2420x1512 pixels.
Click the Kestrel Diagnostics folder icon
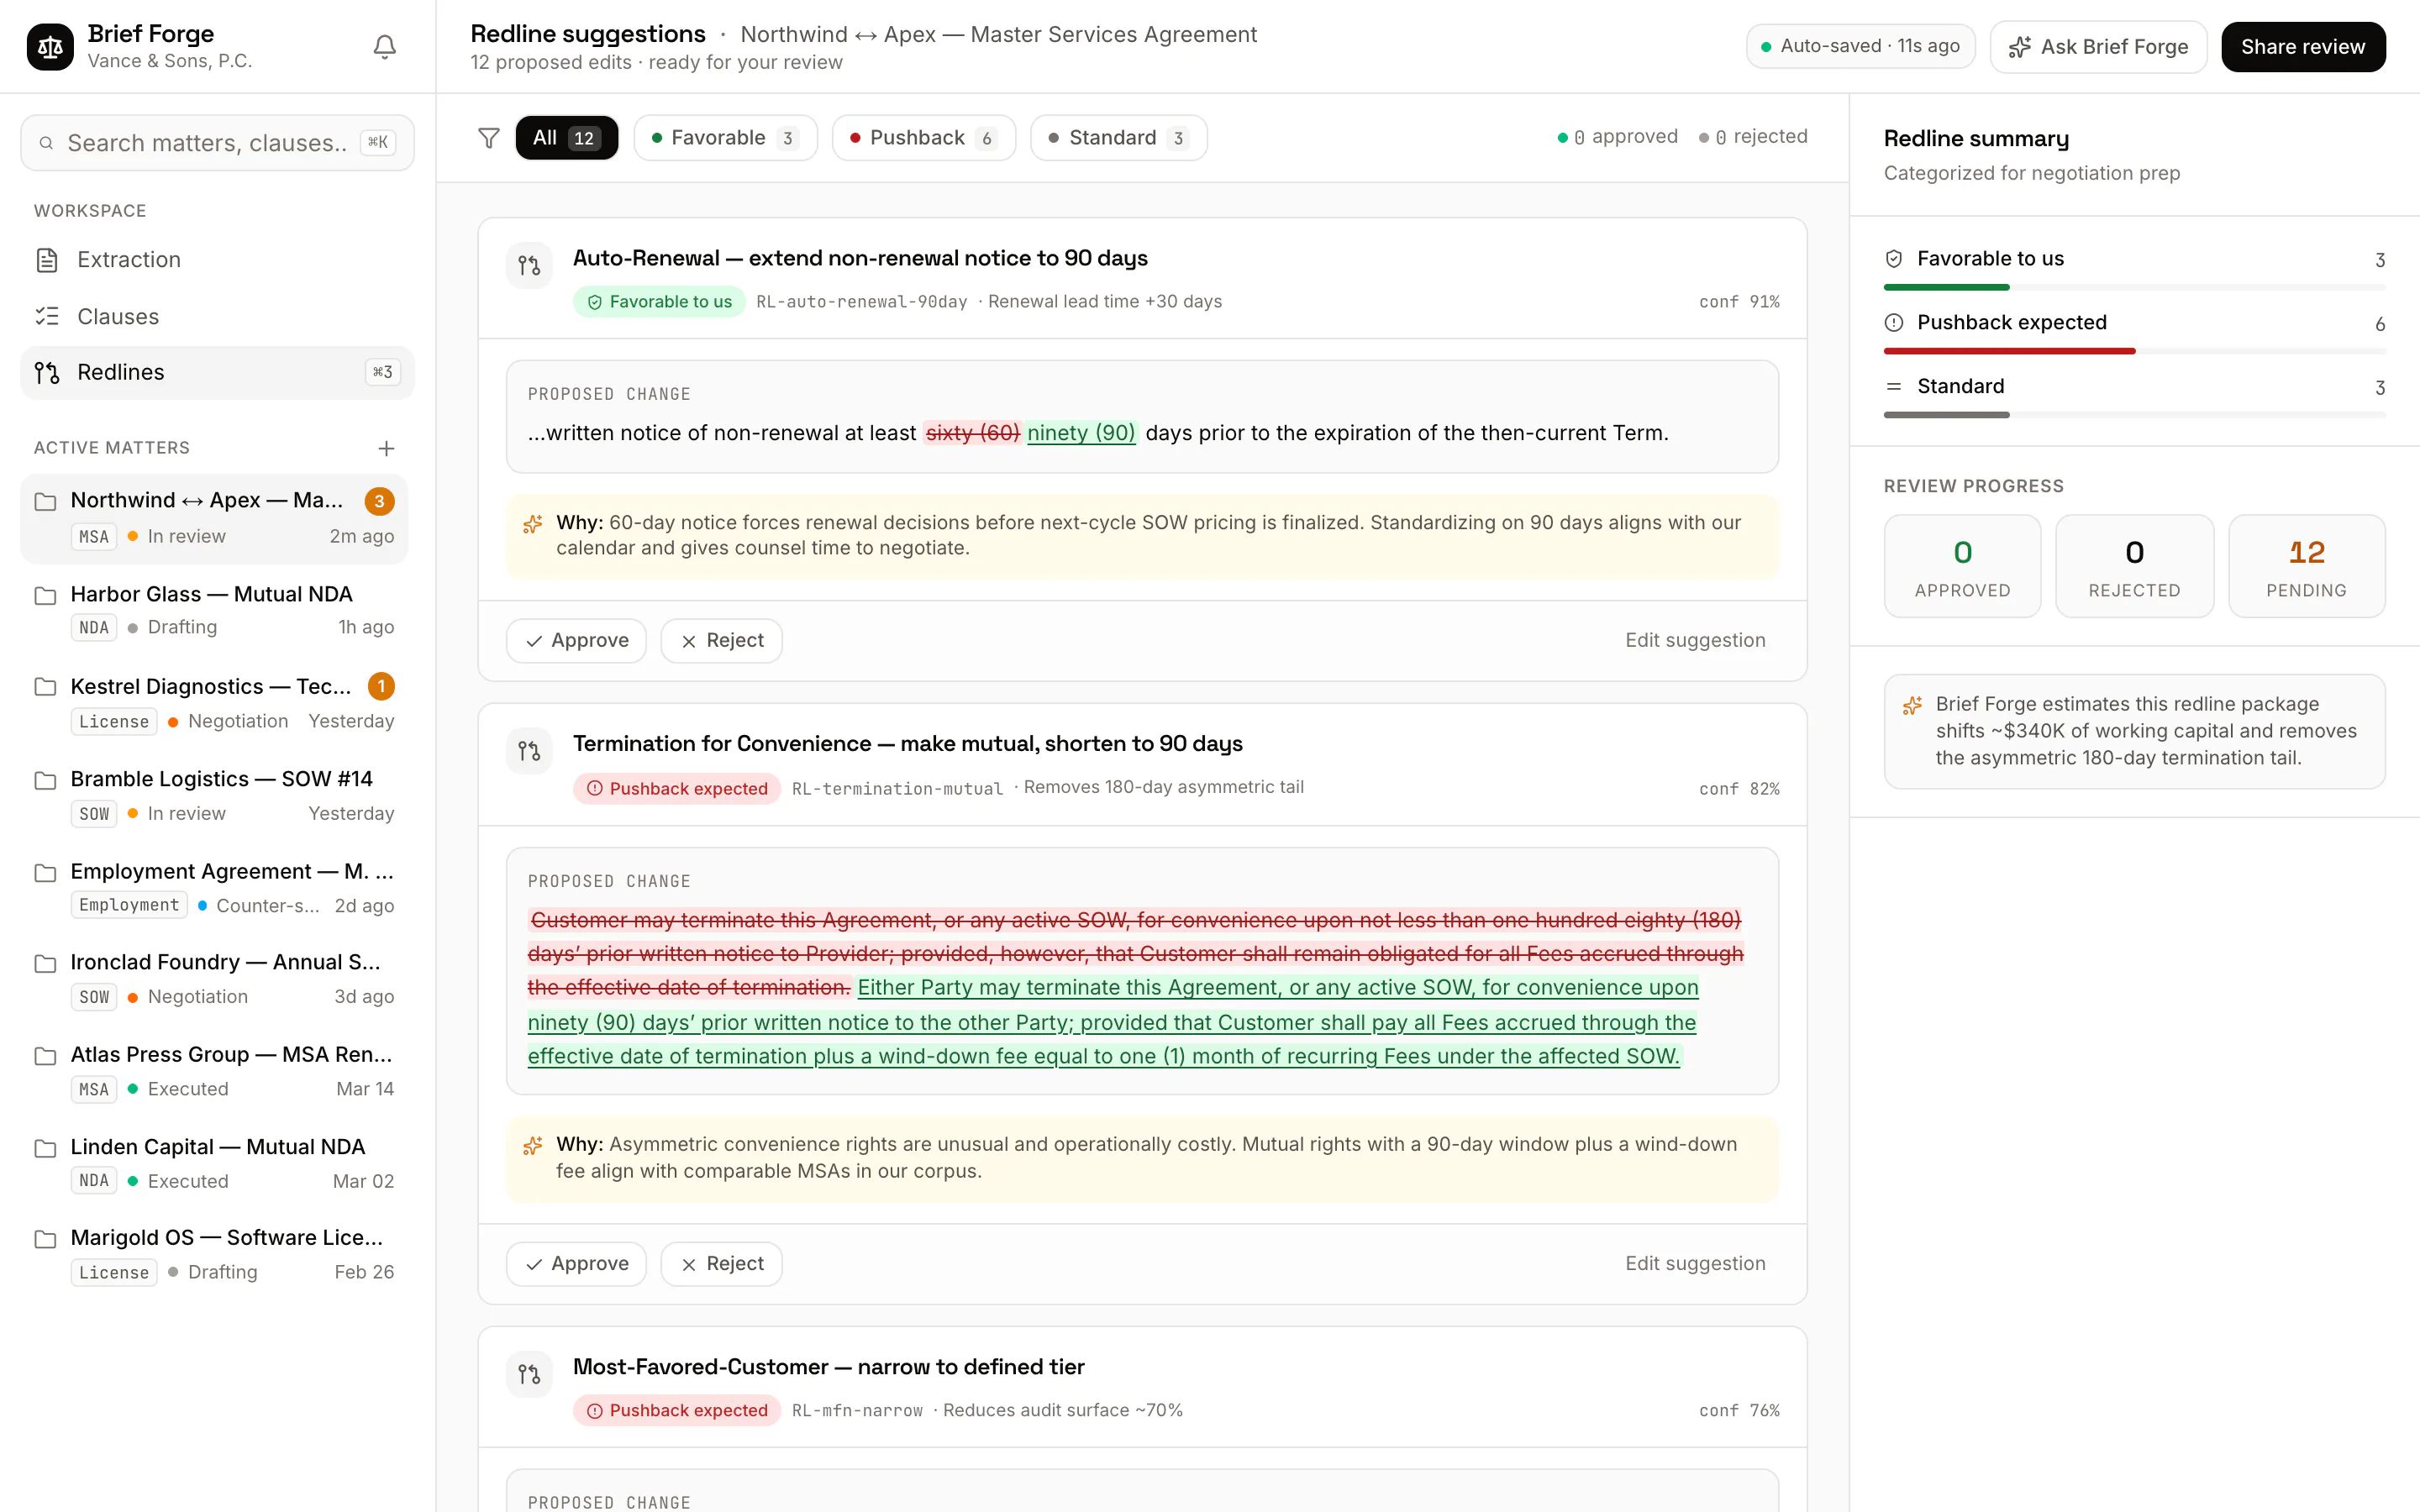(46, 687)
